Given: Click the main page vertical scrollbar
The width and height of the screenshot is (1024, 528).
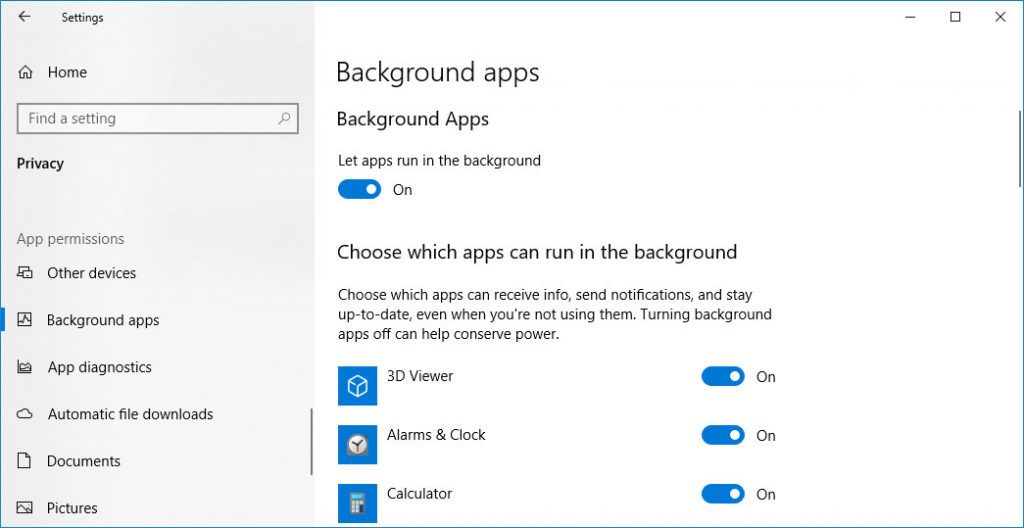Looking at the screenshot, I should click(x=1019, y=150).
